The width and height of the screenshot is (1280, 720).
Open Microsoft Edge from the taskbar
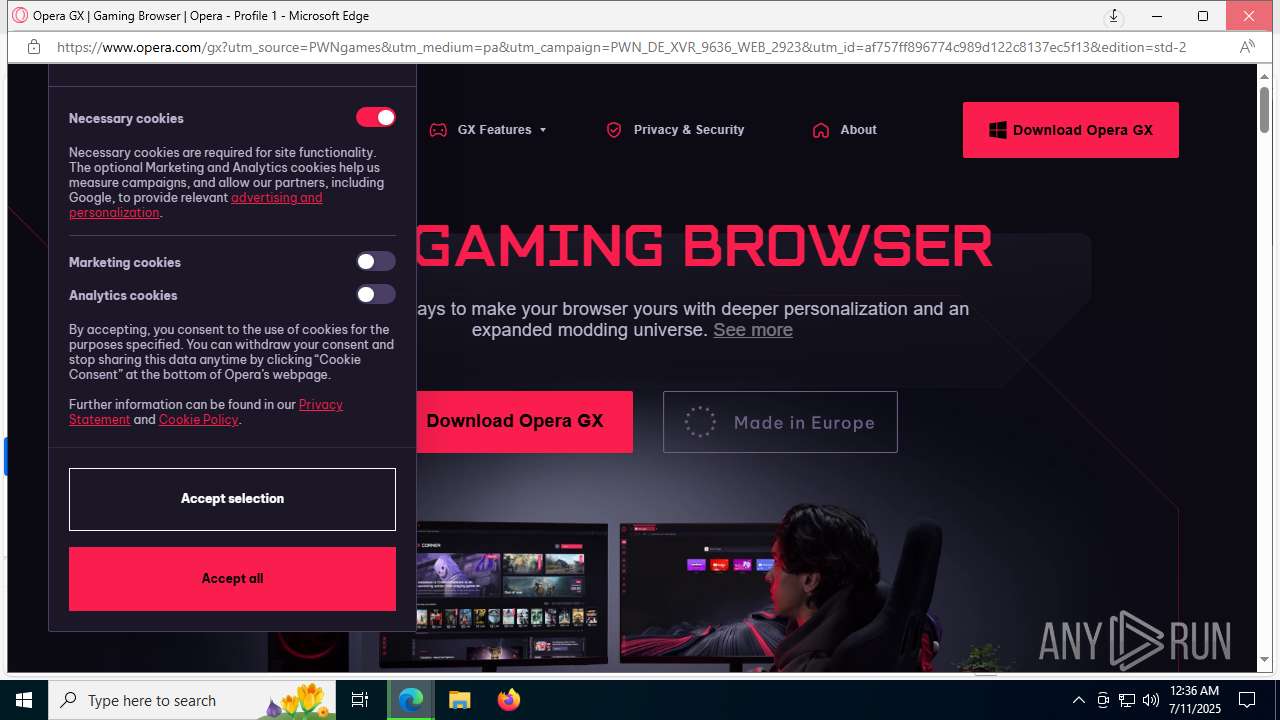tap(411, 700)
